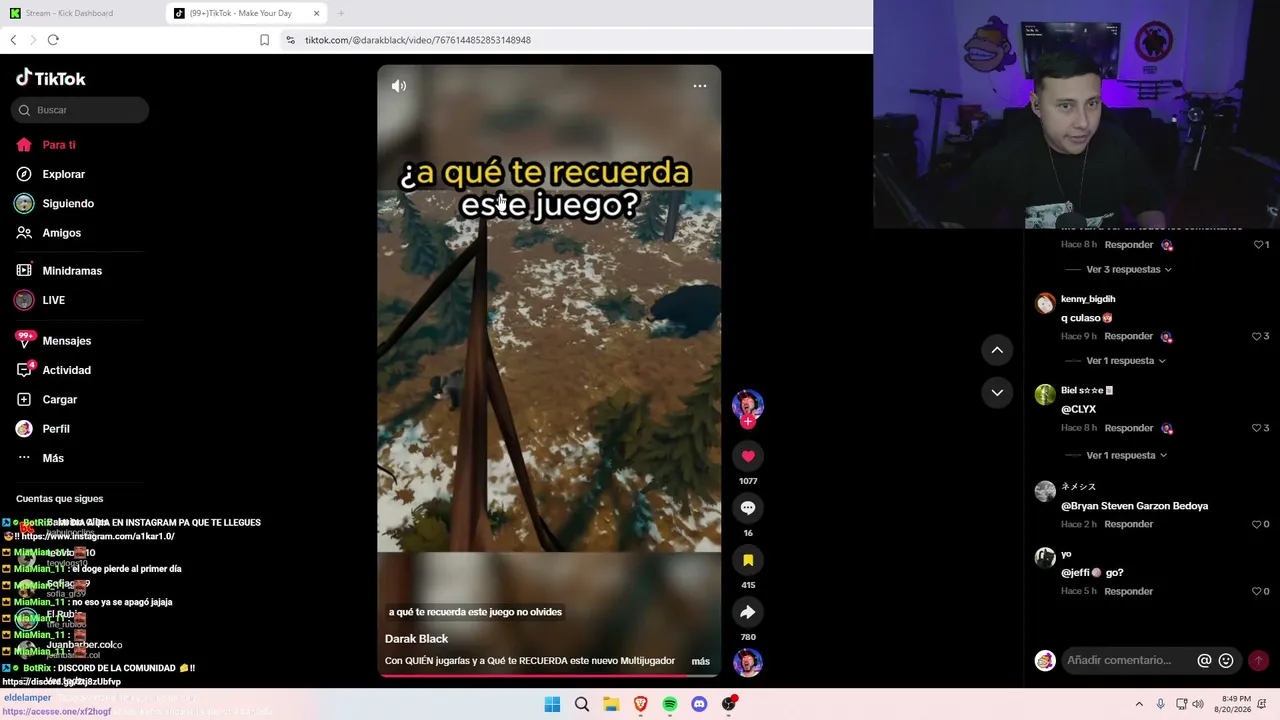This screenshot has height=720, width=1280.
Task: Click the @CLYX mention link
Action: pos(1078,409)
